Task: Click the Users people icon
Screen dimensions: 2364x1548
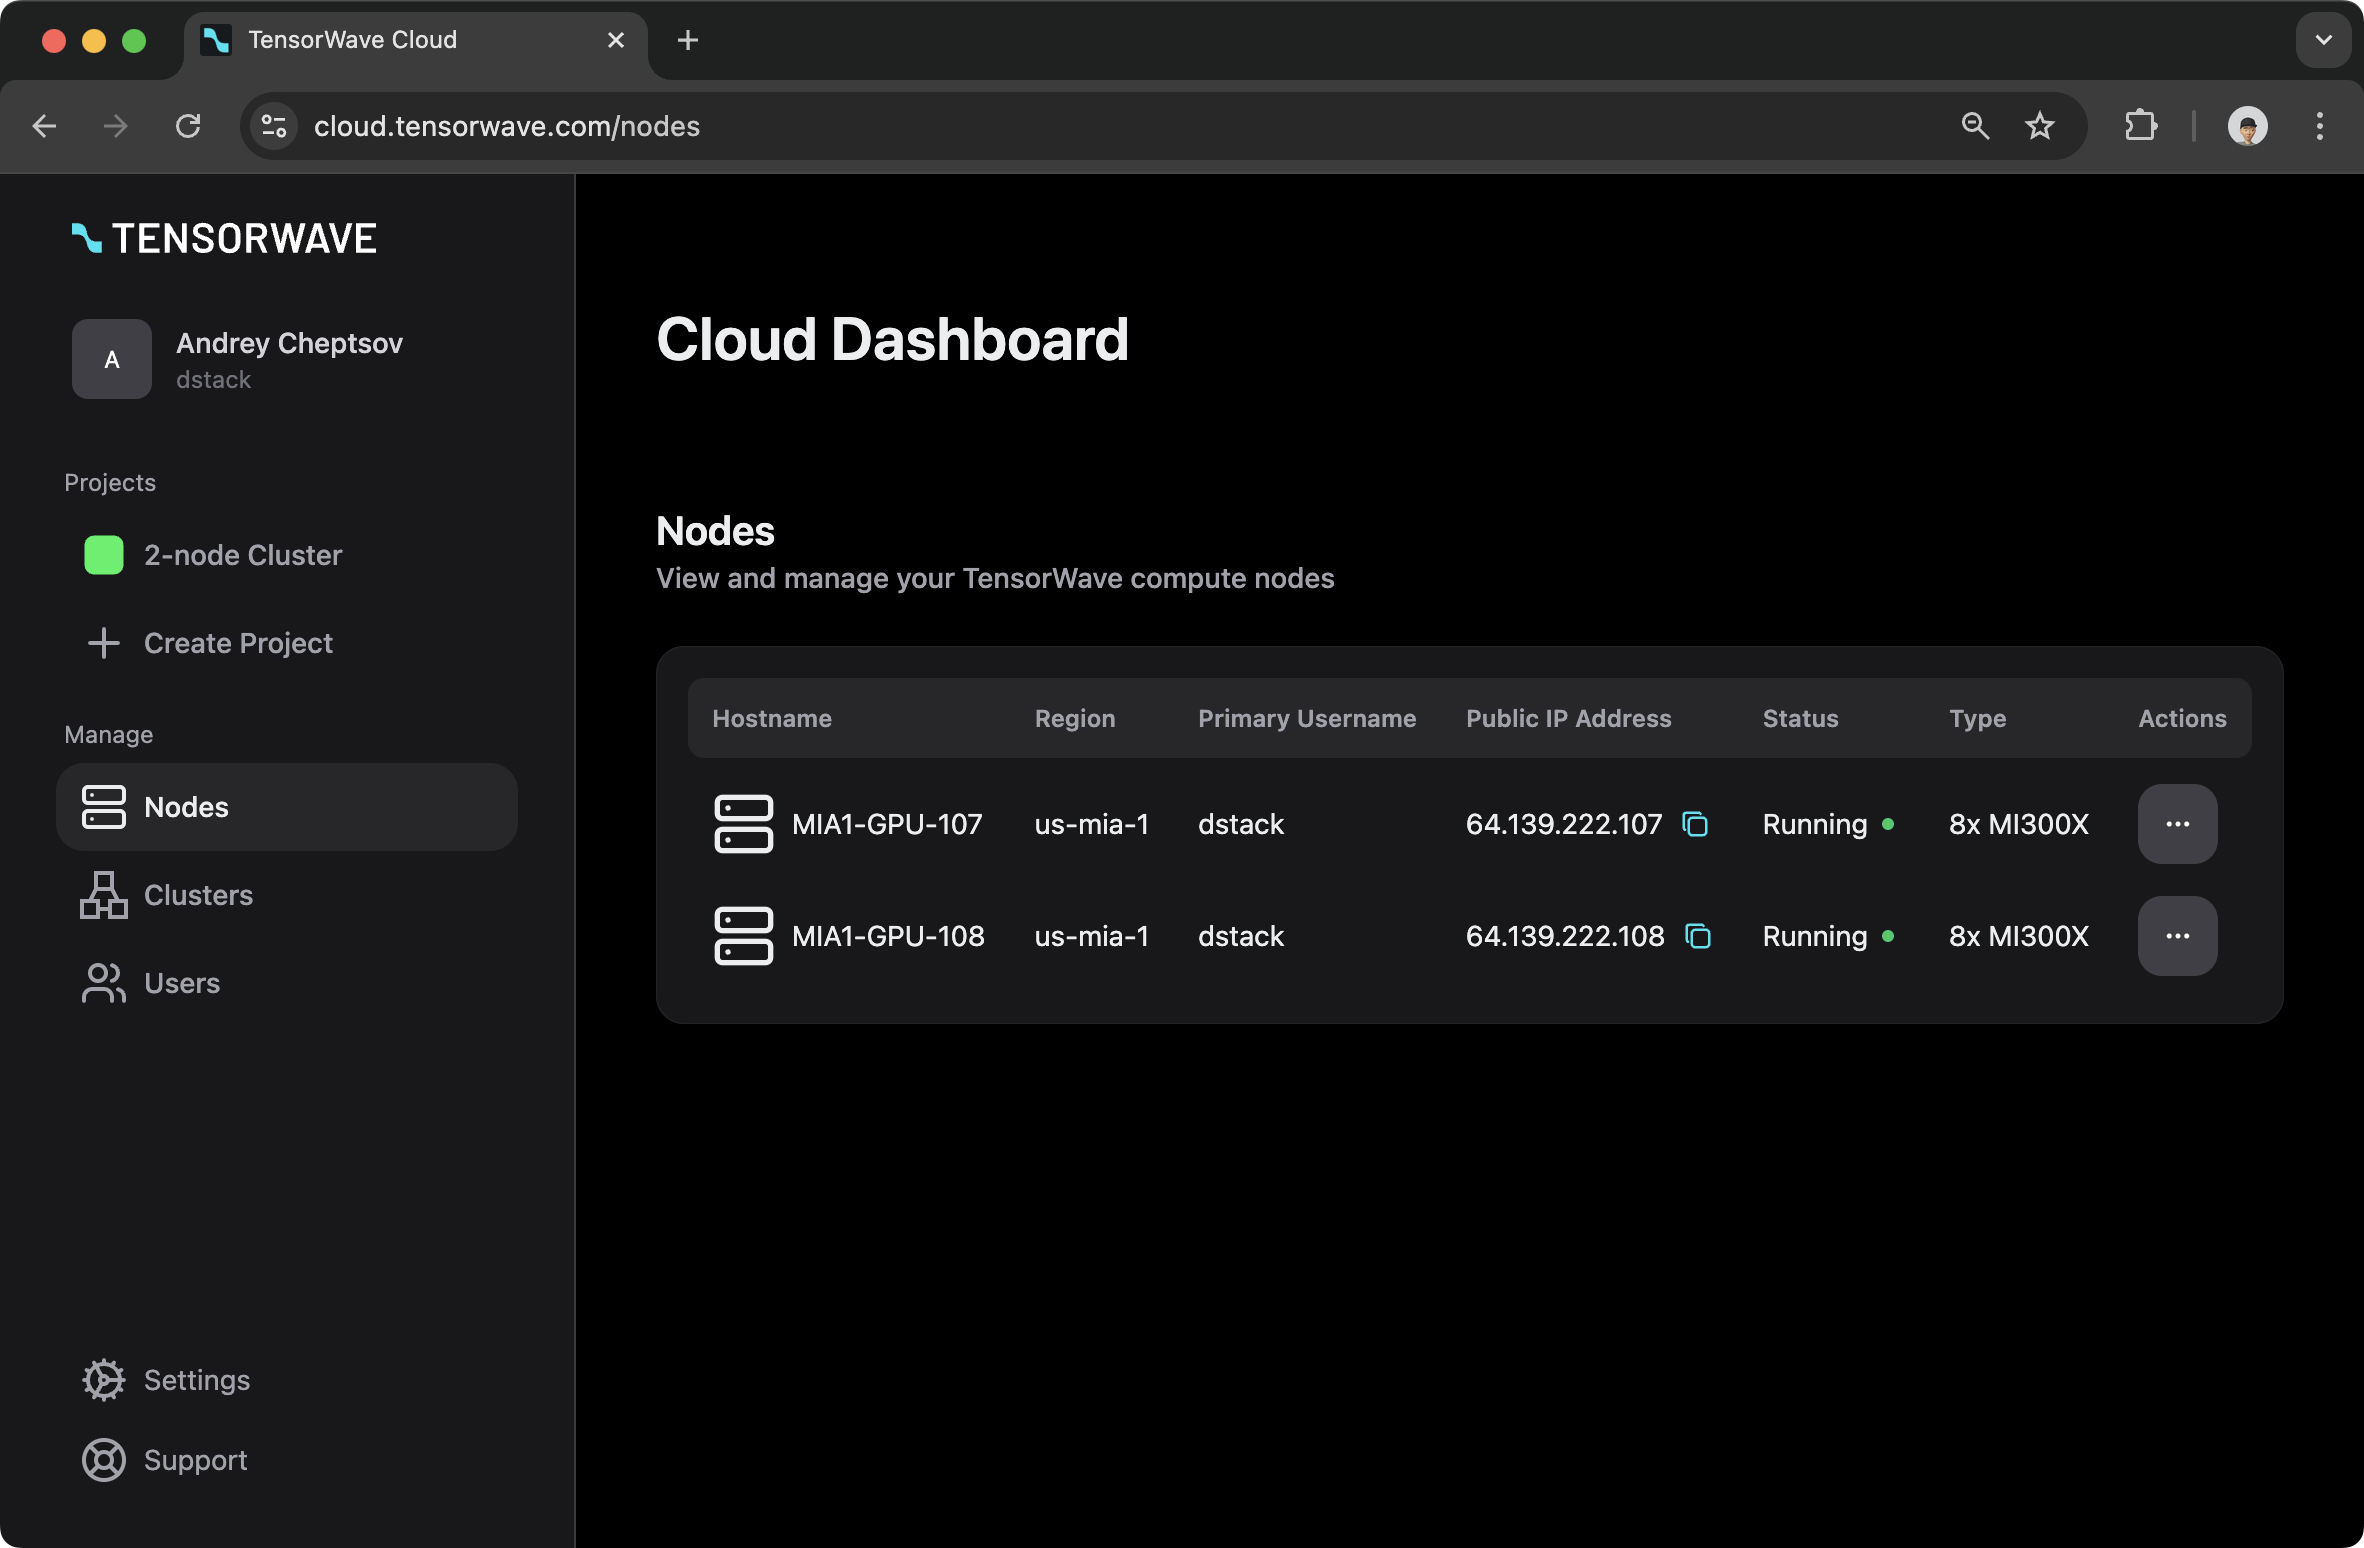Action: (x=104, y=983)
